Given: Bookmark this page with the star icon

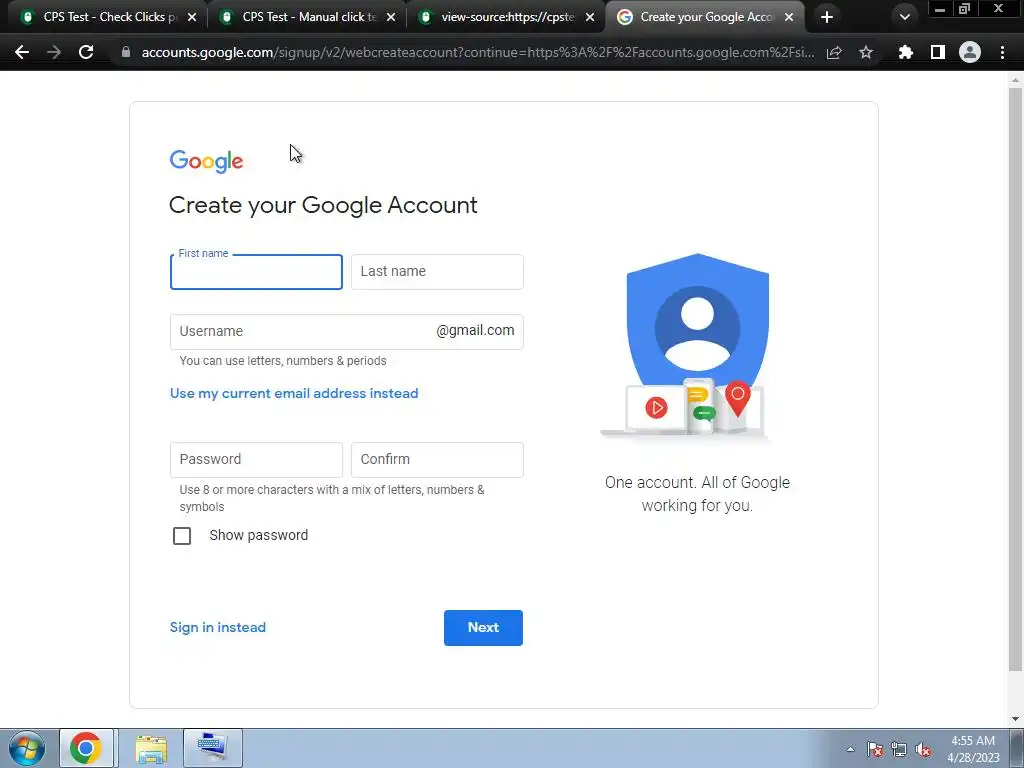Looking at the screenshot, I should (866, 52).
